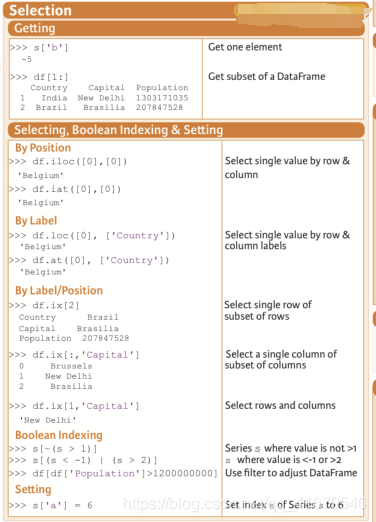The height and width of the screenshot is (522, 376).
Task: Click the By Label subheading
Action: [36, 220]
